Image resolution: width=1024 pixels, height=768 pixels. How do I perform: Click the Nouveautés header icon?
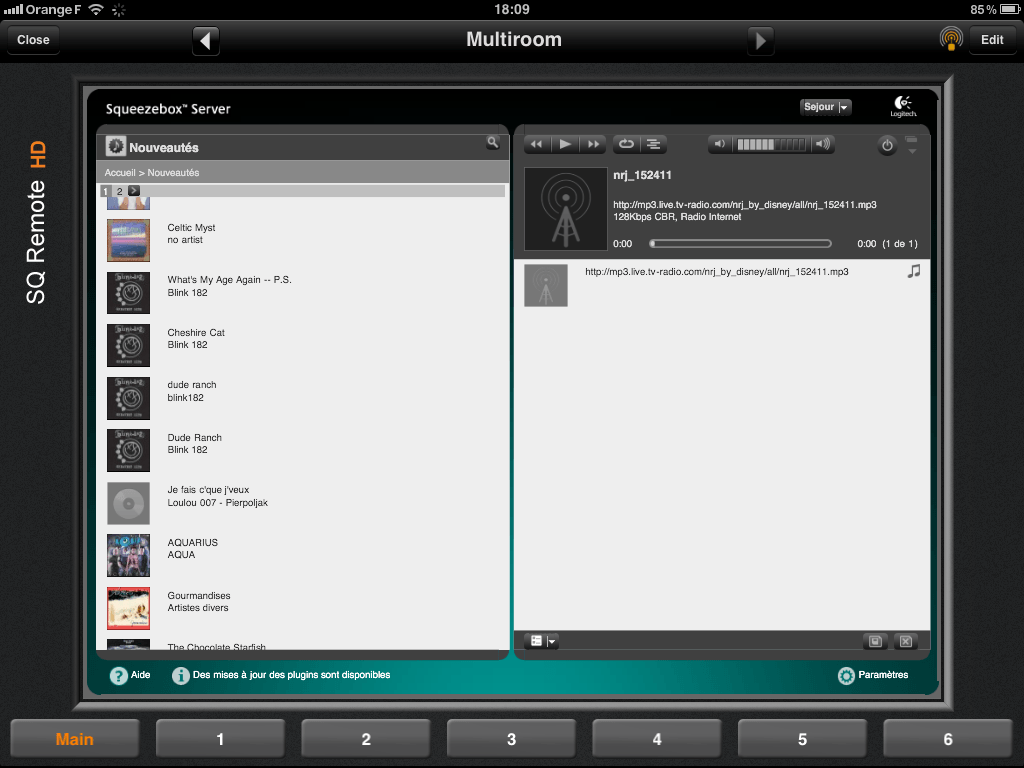(116, 146)
